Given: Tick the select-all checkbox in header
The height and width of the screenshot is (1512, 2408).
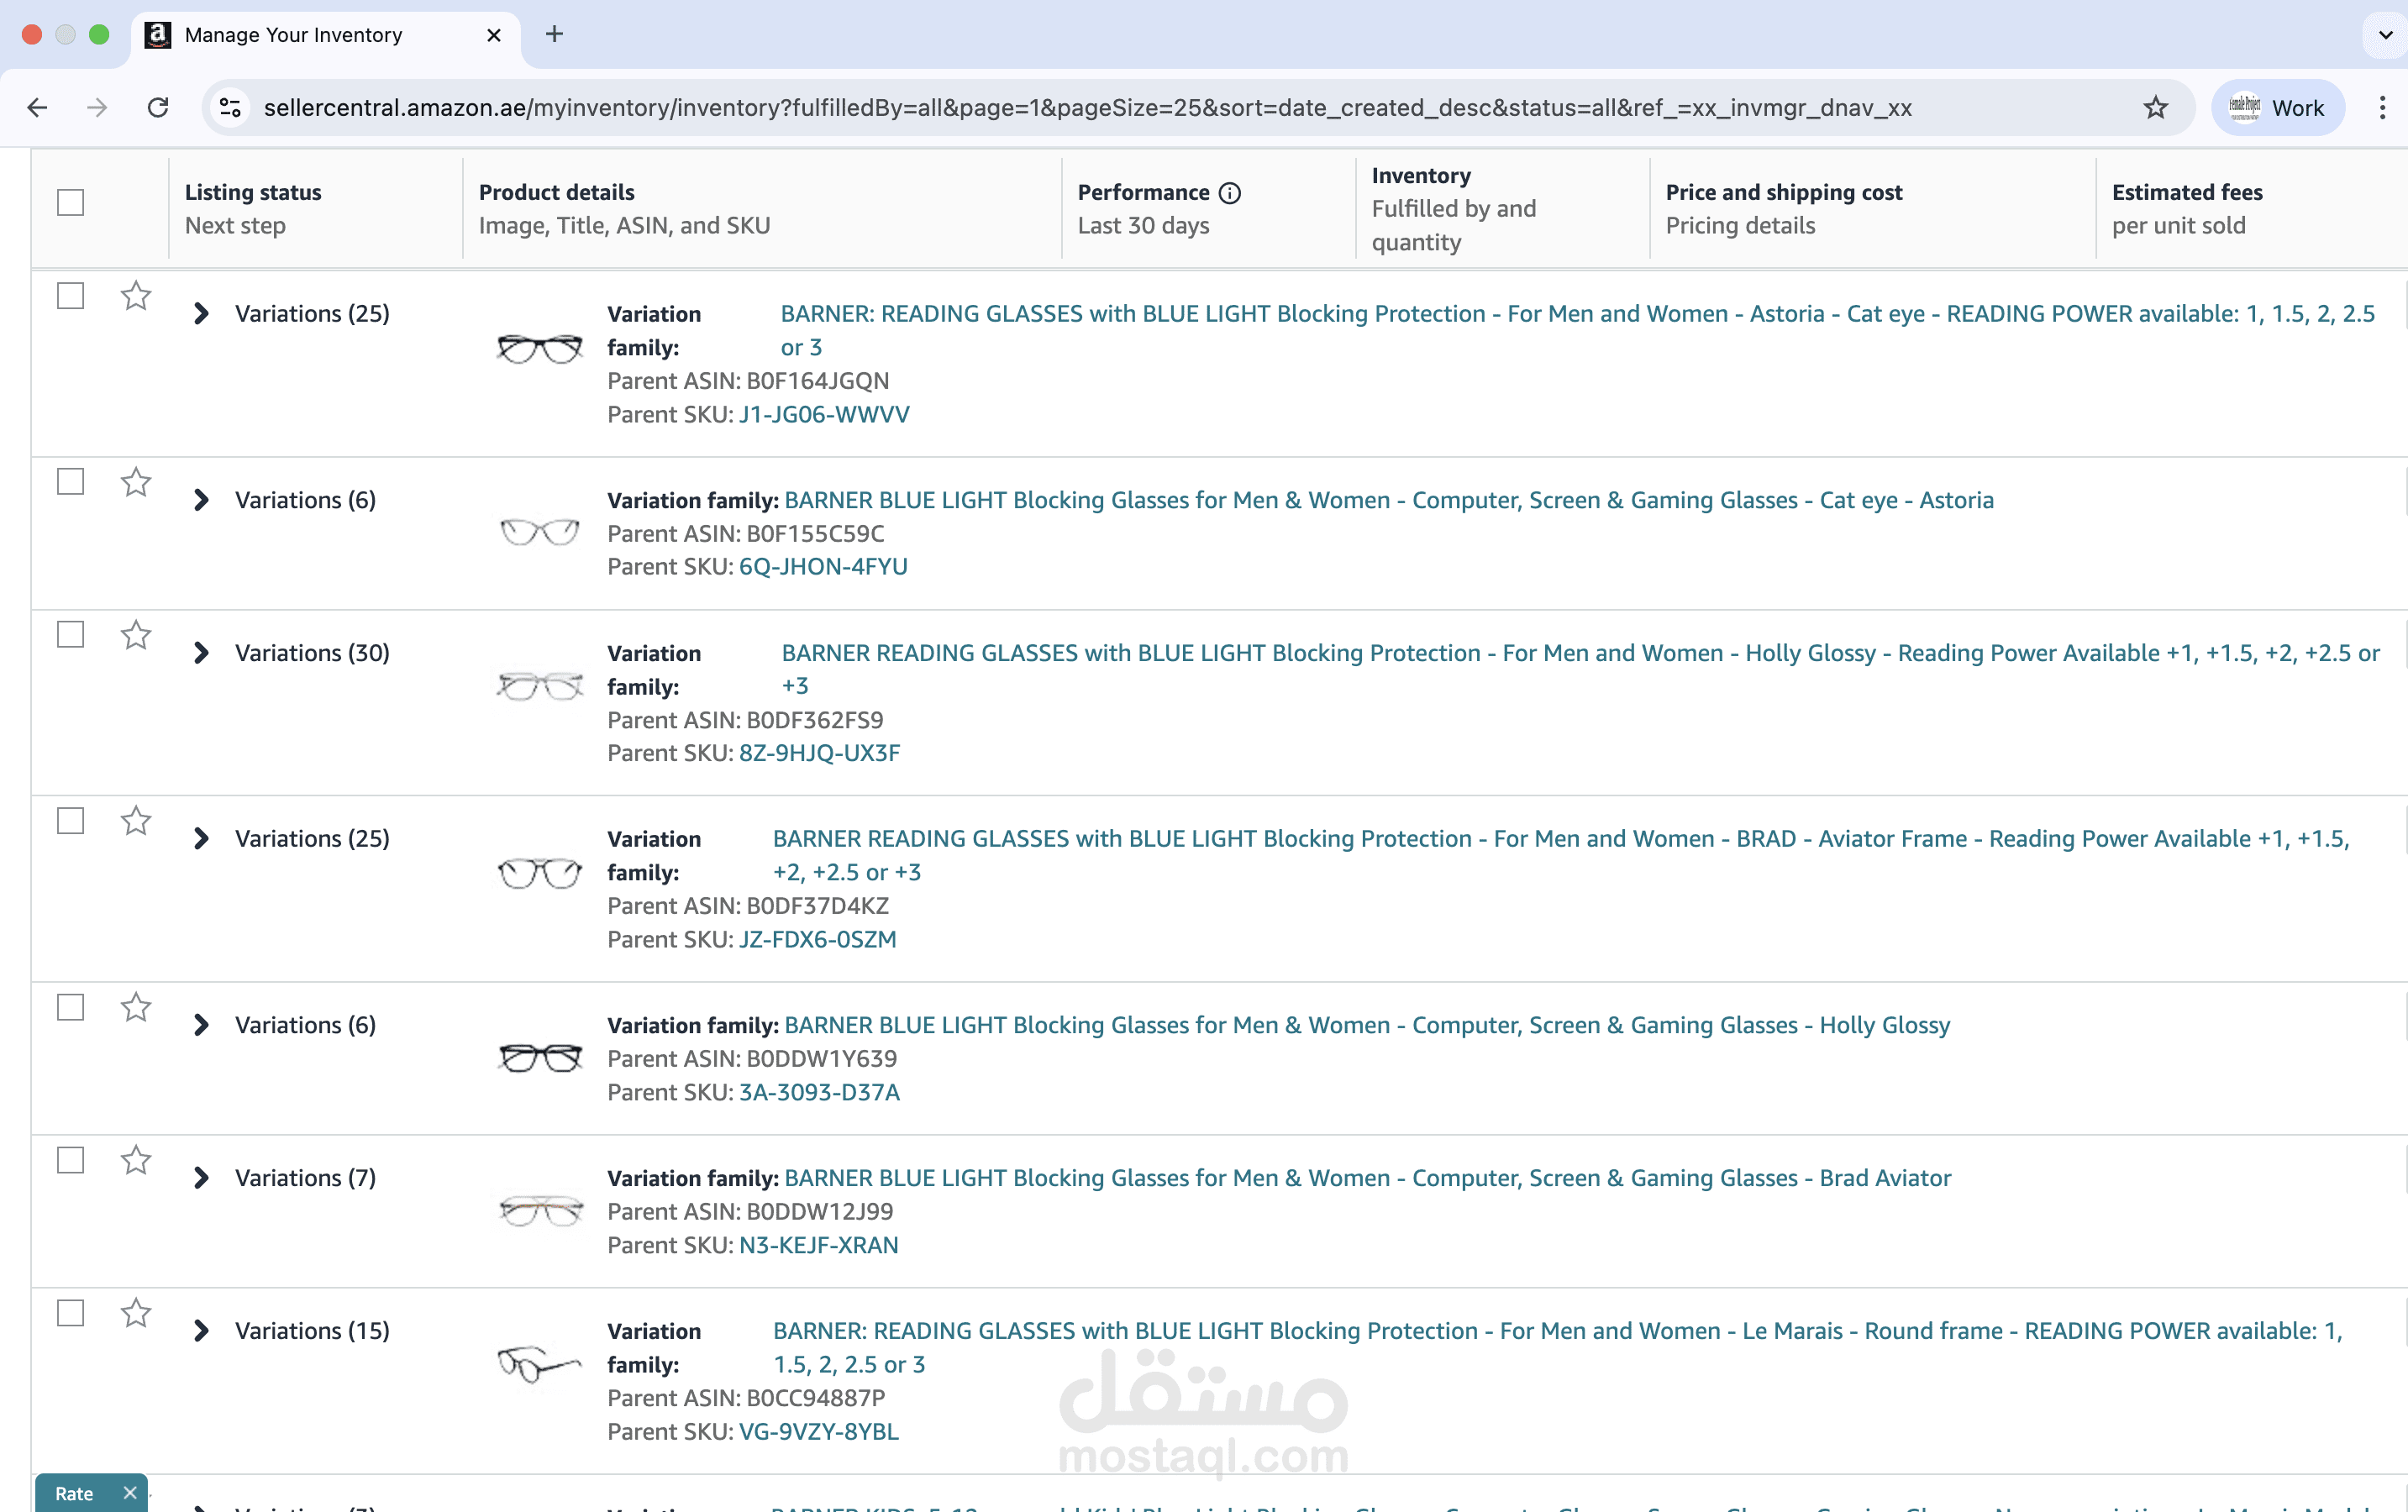Looking at the screenshot, I should 70,202.
